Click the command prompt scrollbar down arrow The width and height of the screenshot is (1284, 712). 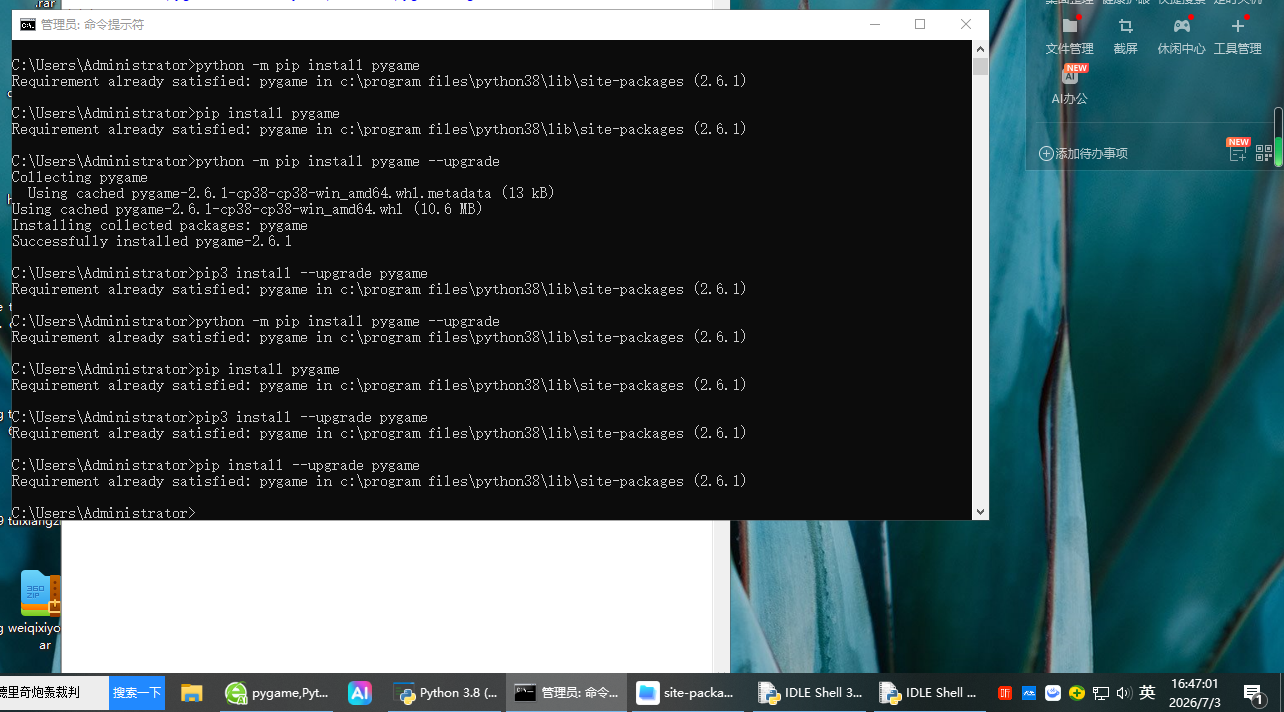tap(980, 511)
